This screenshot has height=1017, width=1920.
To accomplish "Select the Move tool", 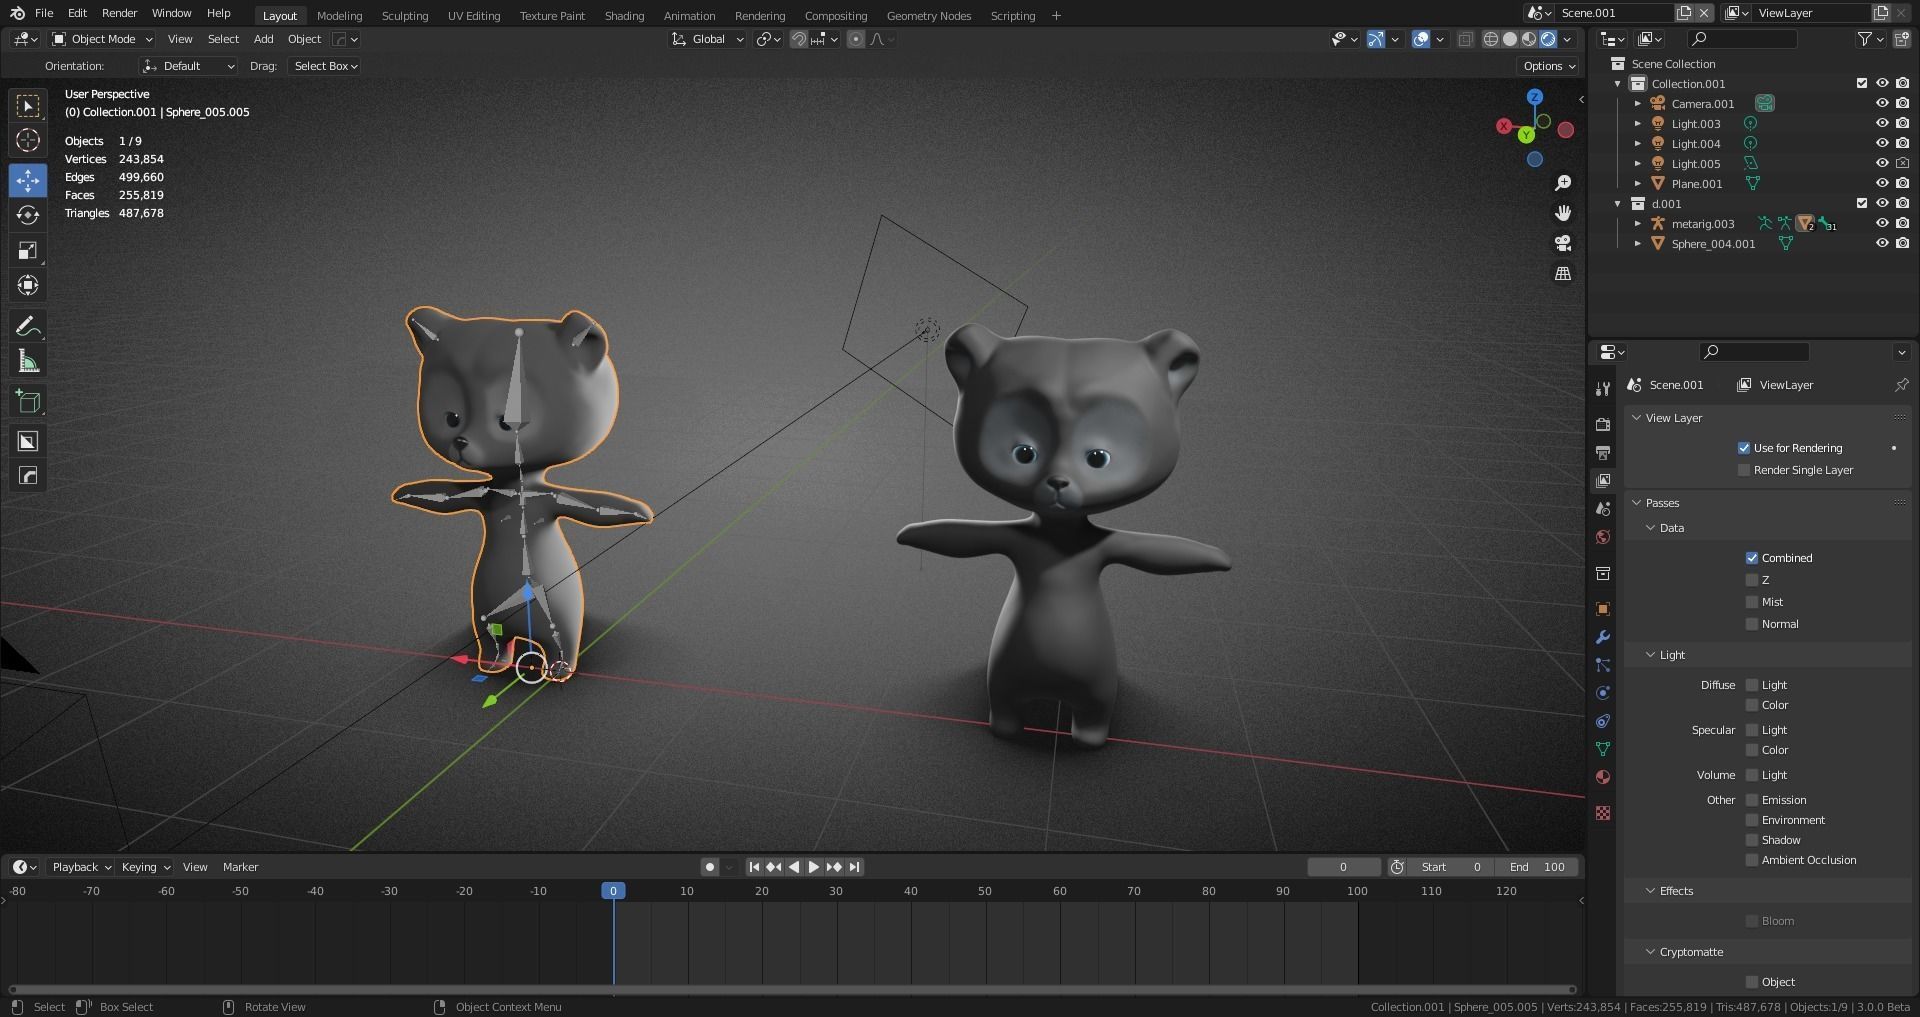I will point(27,180).
